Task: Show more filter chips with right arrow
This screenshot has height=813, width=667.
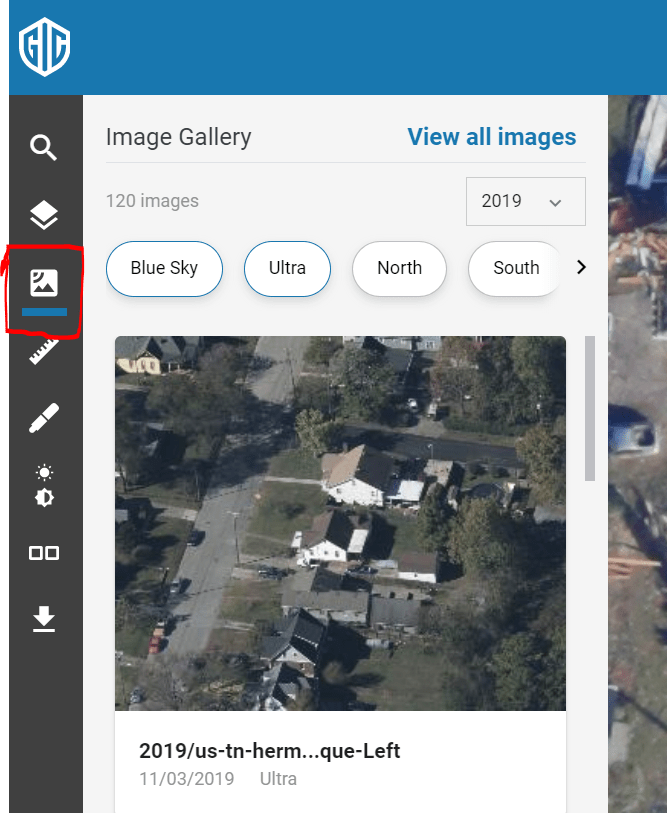Action: click(581, 268)
